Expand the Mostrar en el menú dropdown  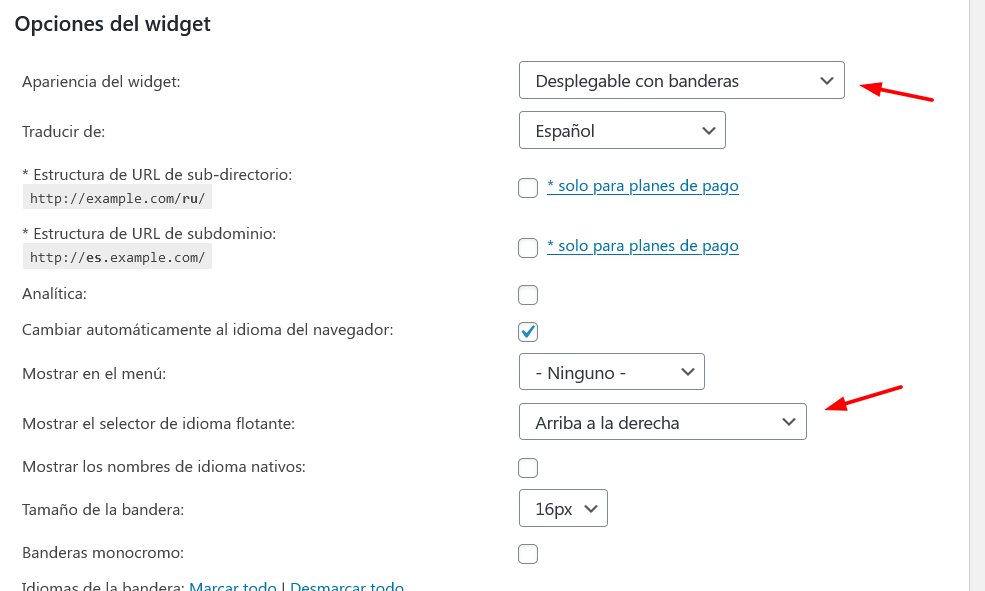[x=611, y=372]
